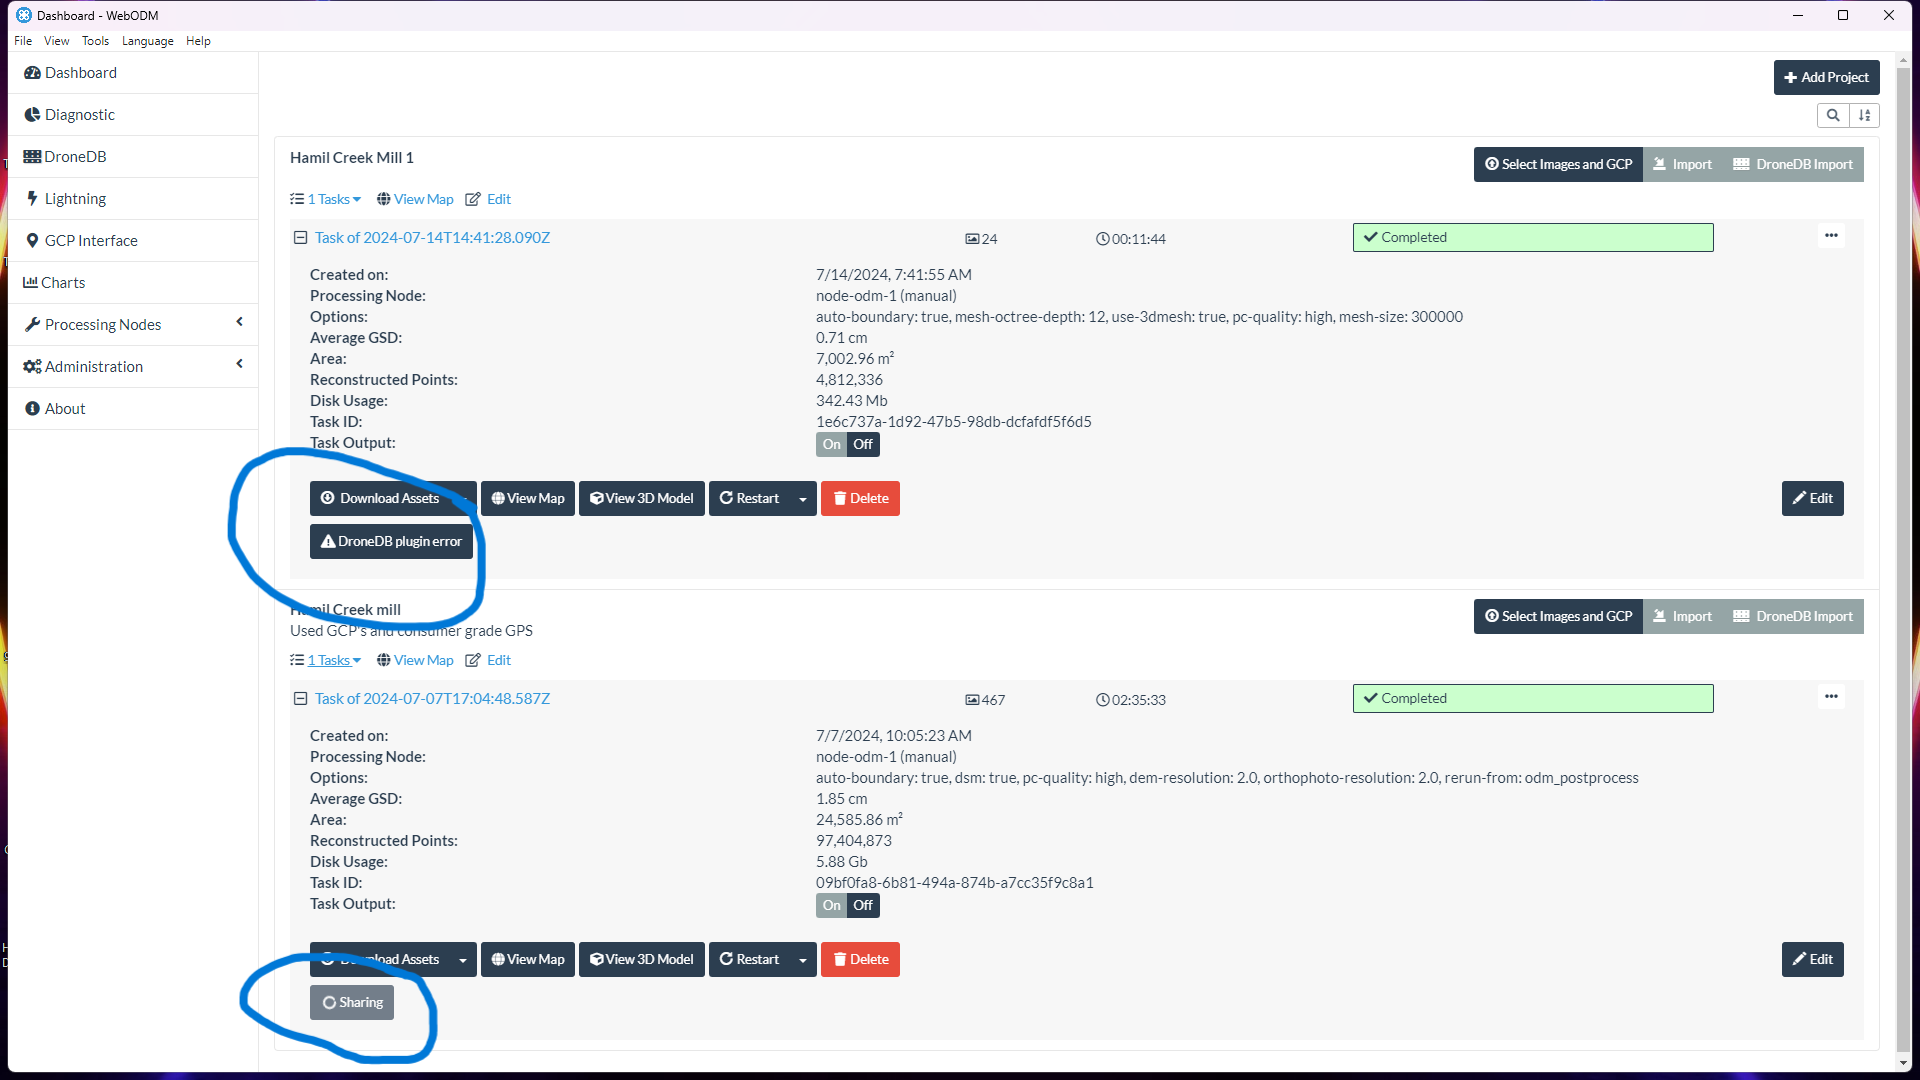Turn Task Output Off on the first task
Viewport: 1920px width, 1080px height.
tap(863, 444)
